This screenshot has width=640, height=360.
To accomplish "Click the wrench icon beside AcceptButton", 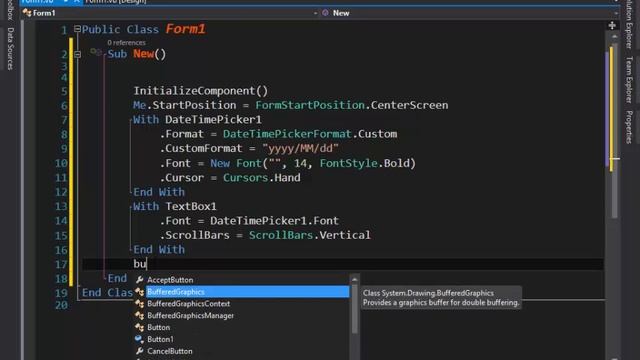I will click(x=140, y=280).
